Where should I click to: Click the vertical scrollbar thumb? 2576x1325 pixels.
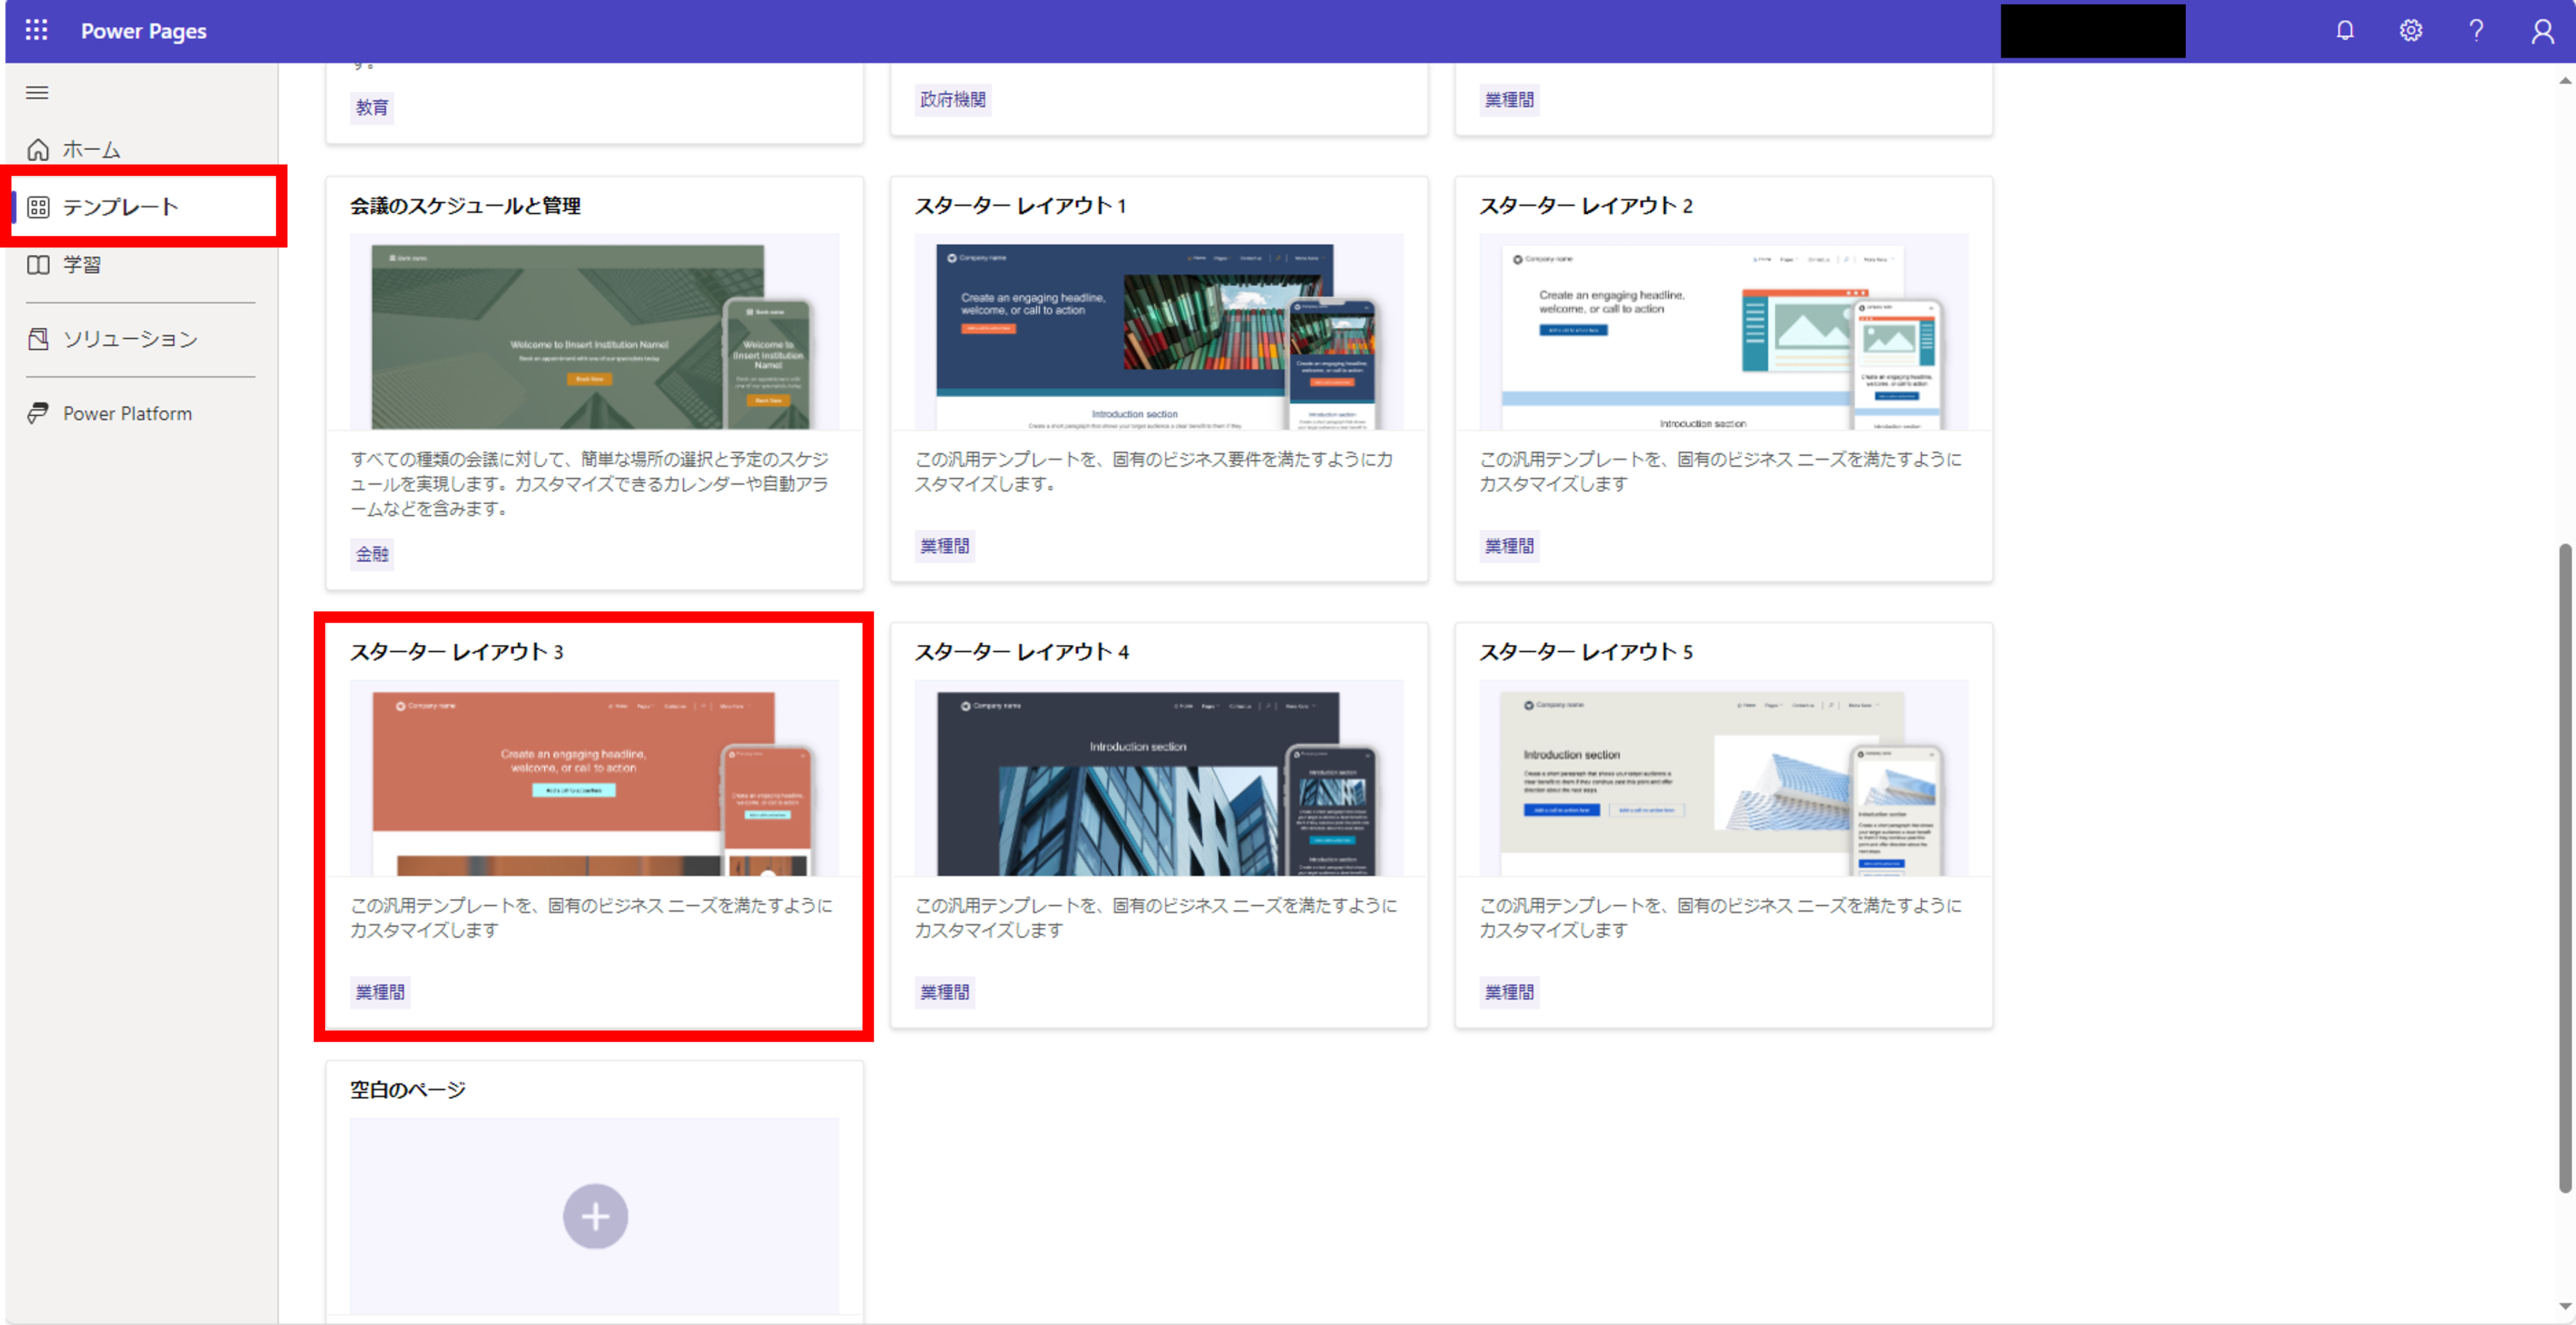point(2565,868)
